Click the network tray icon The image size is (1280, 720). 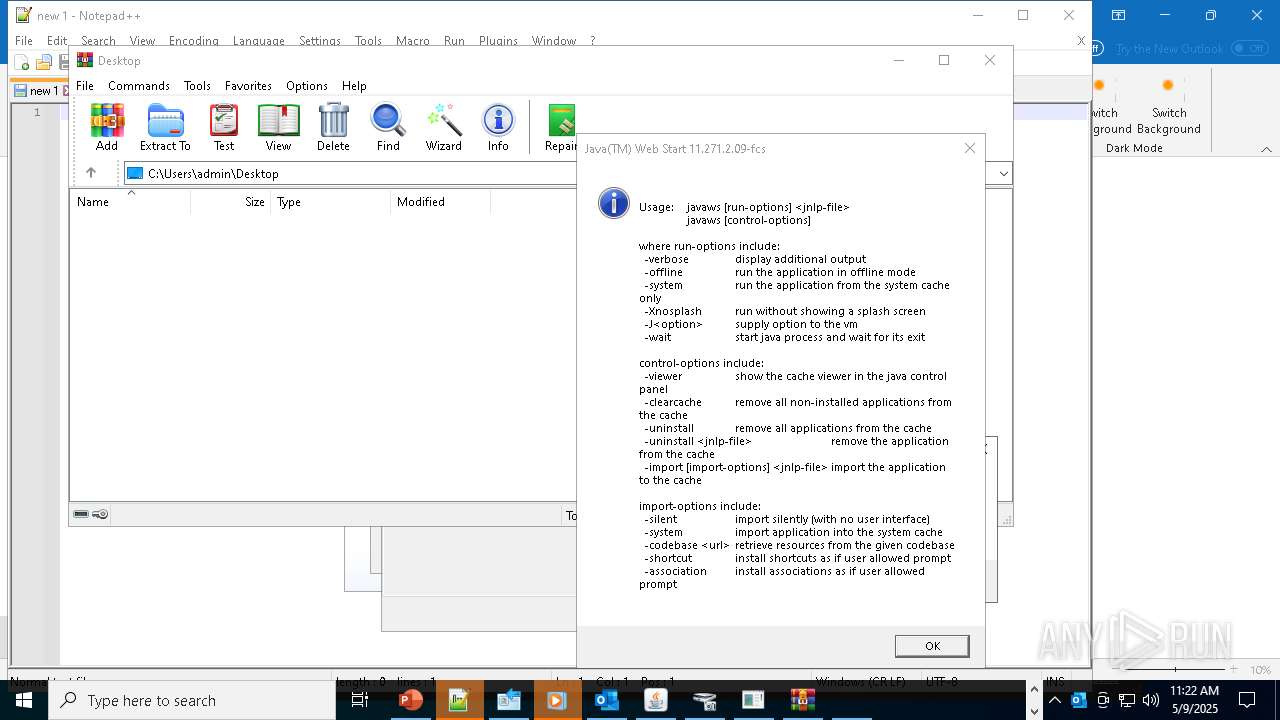1126,700
